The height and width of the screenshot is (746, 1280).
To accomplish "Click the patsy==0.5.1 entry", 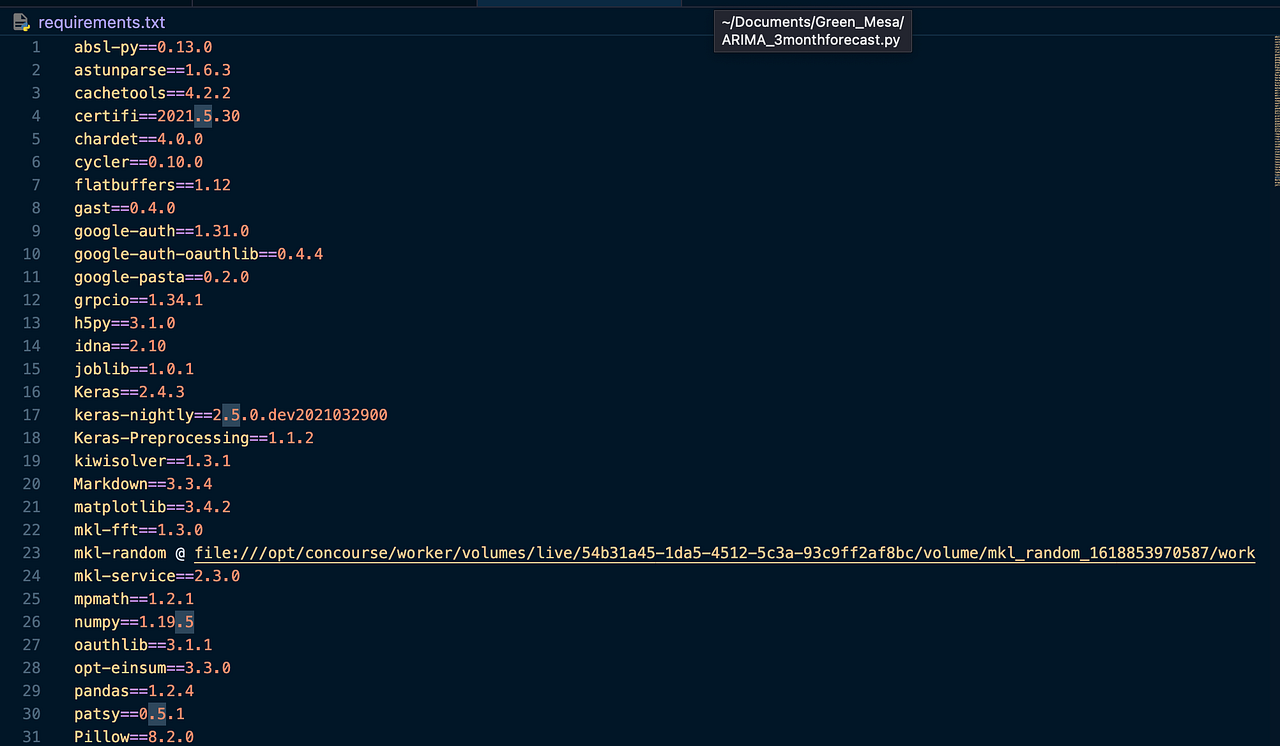I will click(x=126, y=713).
